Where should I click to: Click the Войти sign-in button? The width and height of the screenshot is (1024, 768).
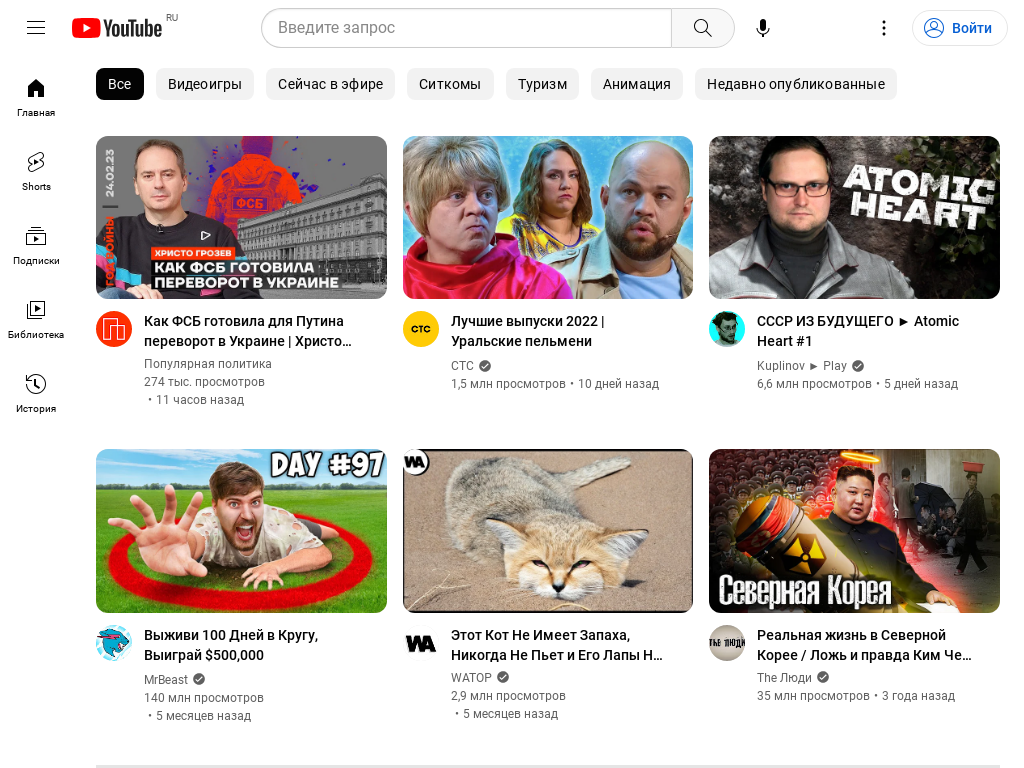click(x=959, y=28)
